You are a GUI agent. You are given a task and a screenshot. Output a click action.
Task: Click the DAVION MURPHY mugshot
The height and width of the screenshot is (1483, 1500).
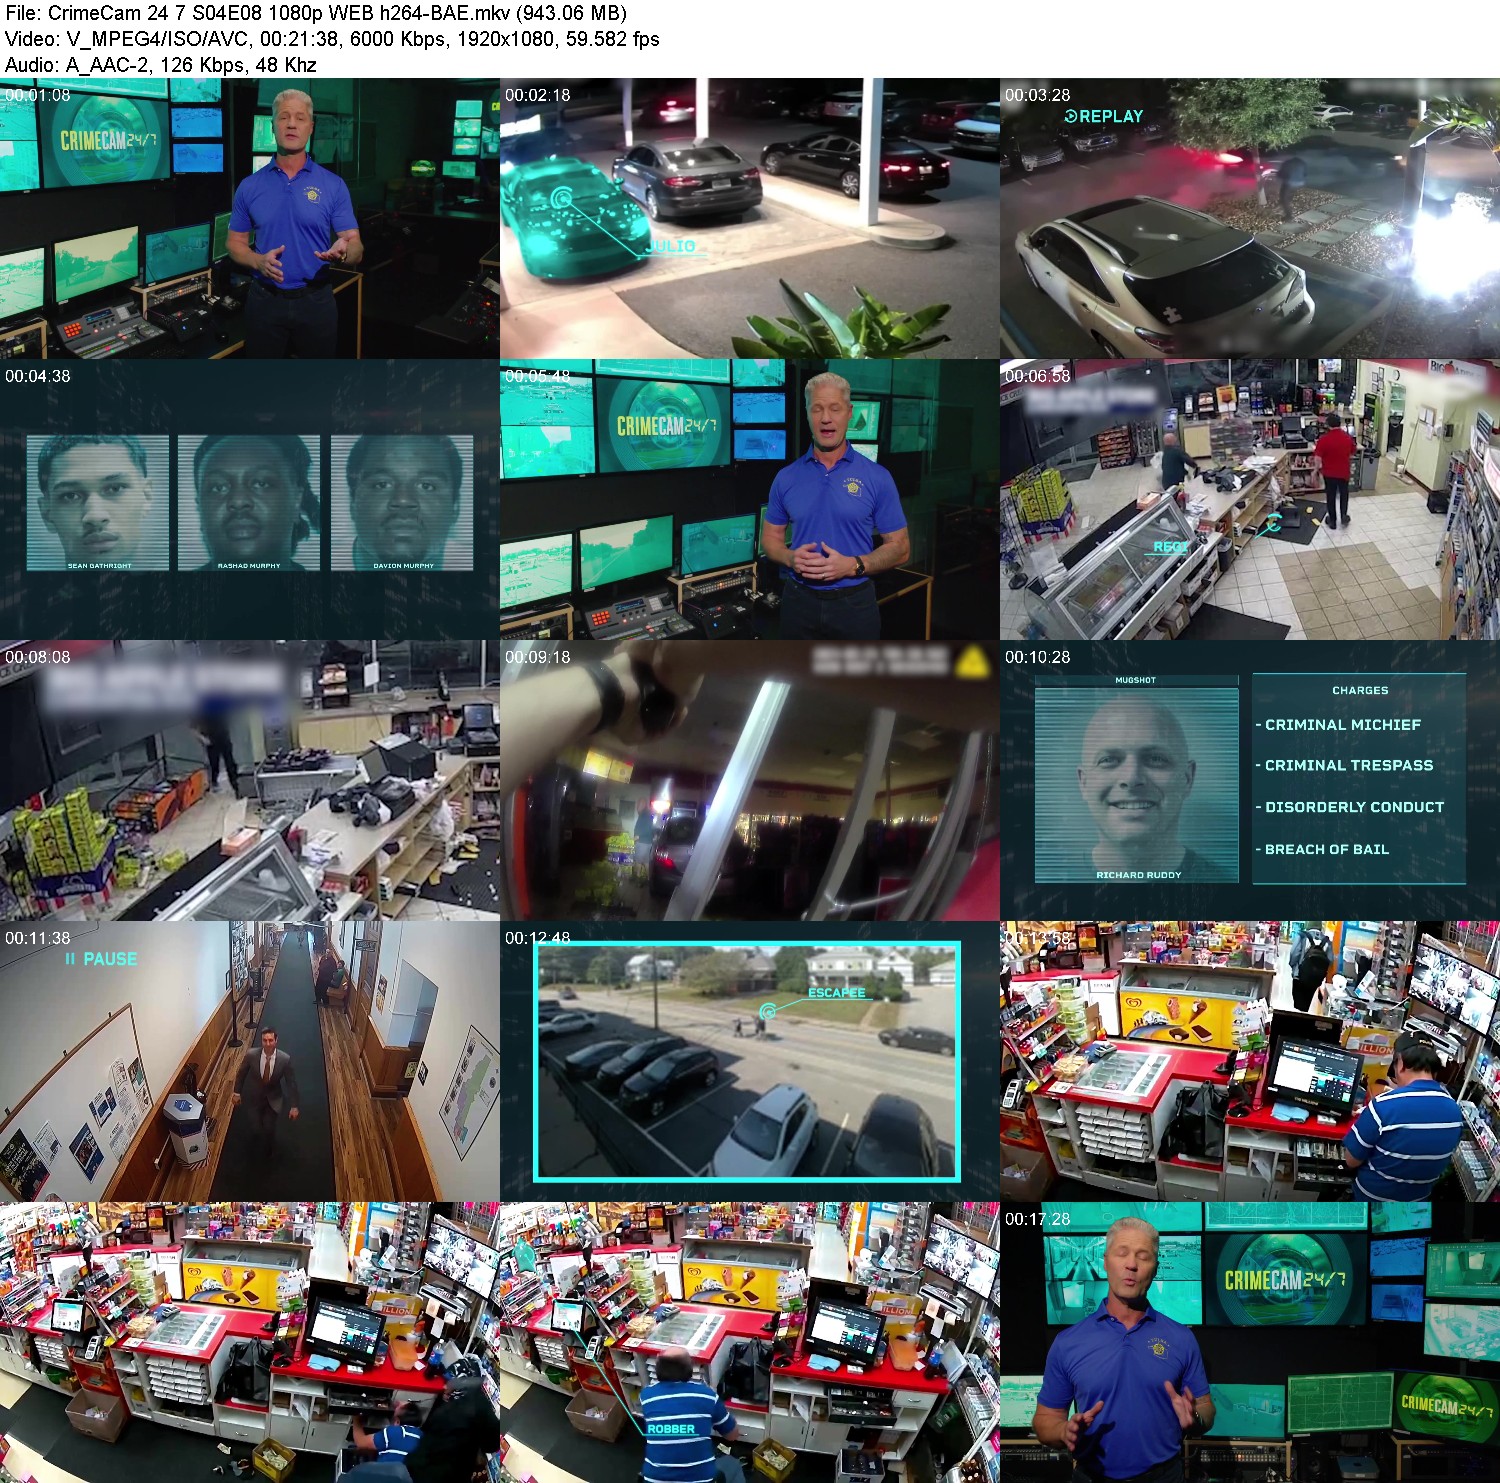(x=402, y=503)
